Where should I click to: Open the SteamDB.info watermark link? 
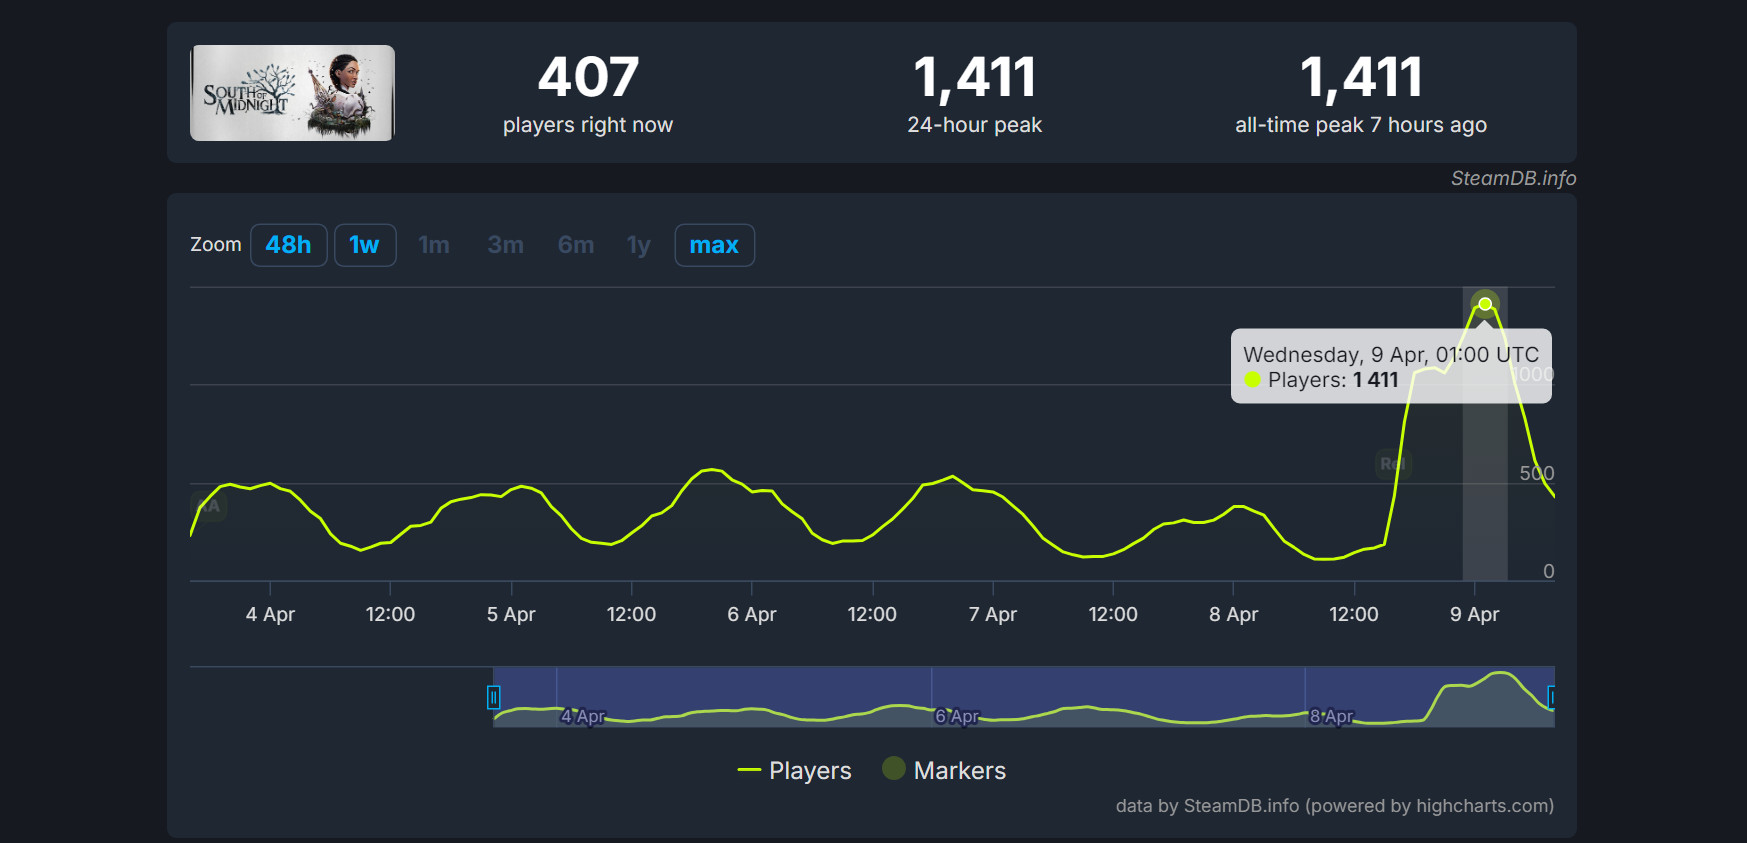pyautogui.click(x=1513, y=178)
